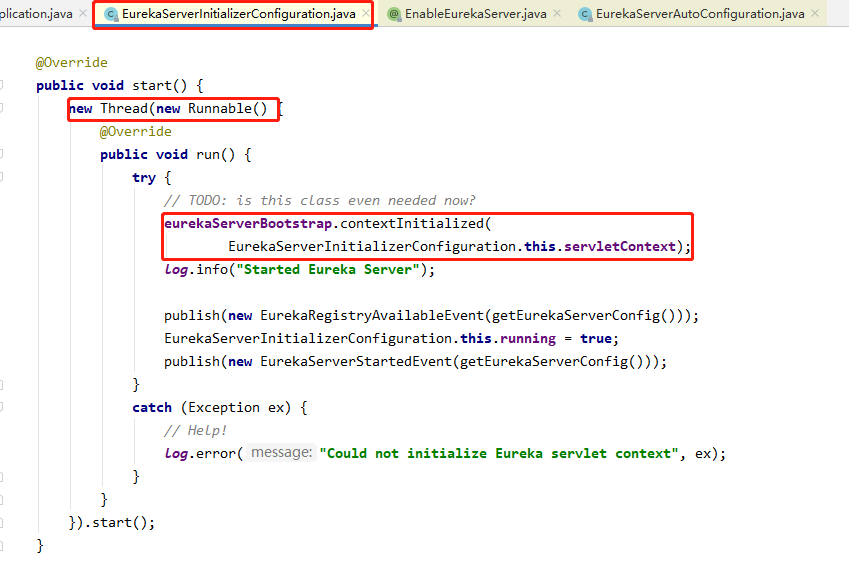Click EurekaServerStartedEvent constructor call
The image size is (849, 566).
pyautogui.click(x=356, y=361)
